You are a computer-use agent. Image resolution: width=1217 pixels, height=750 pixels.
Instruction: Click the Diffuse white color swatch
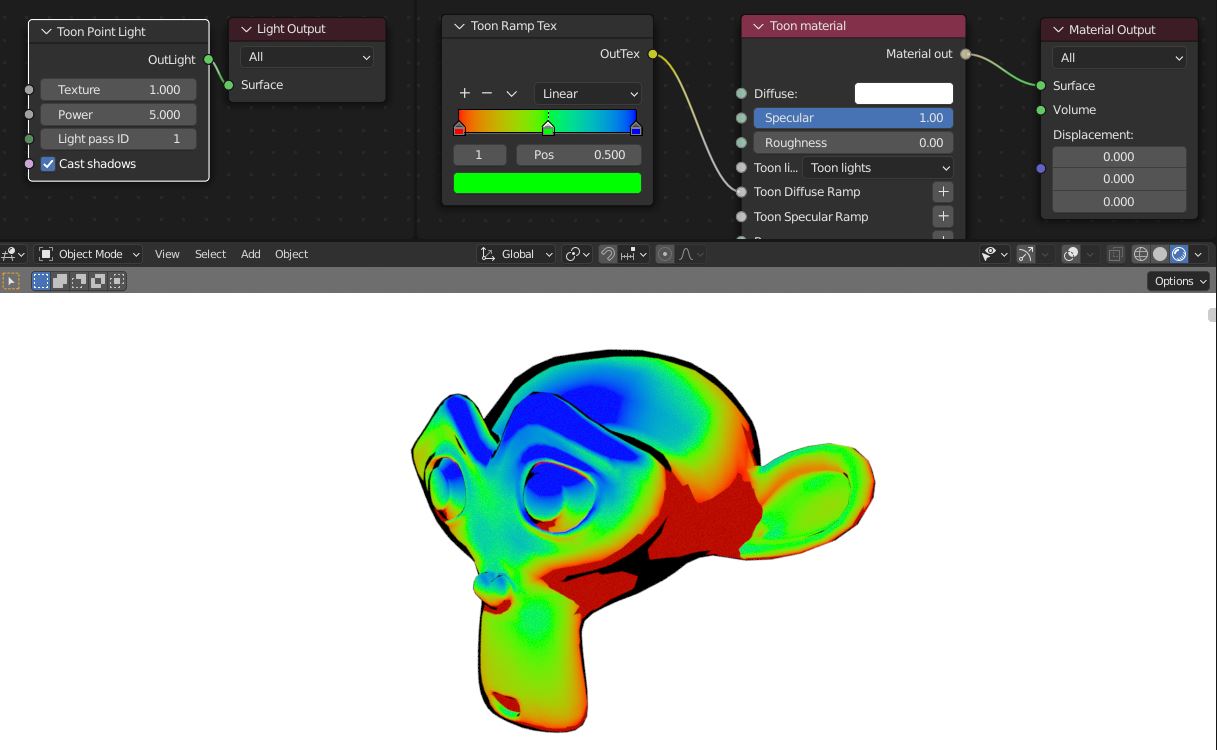coord(904,93)
